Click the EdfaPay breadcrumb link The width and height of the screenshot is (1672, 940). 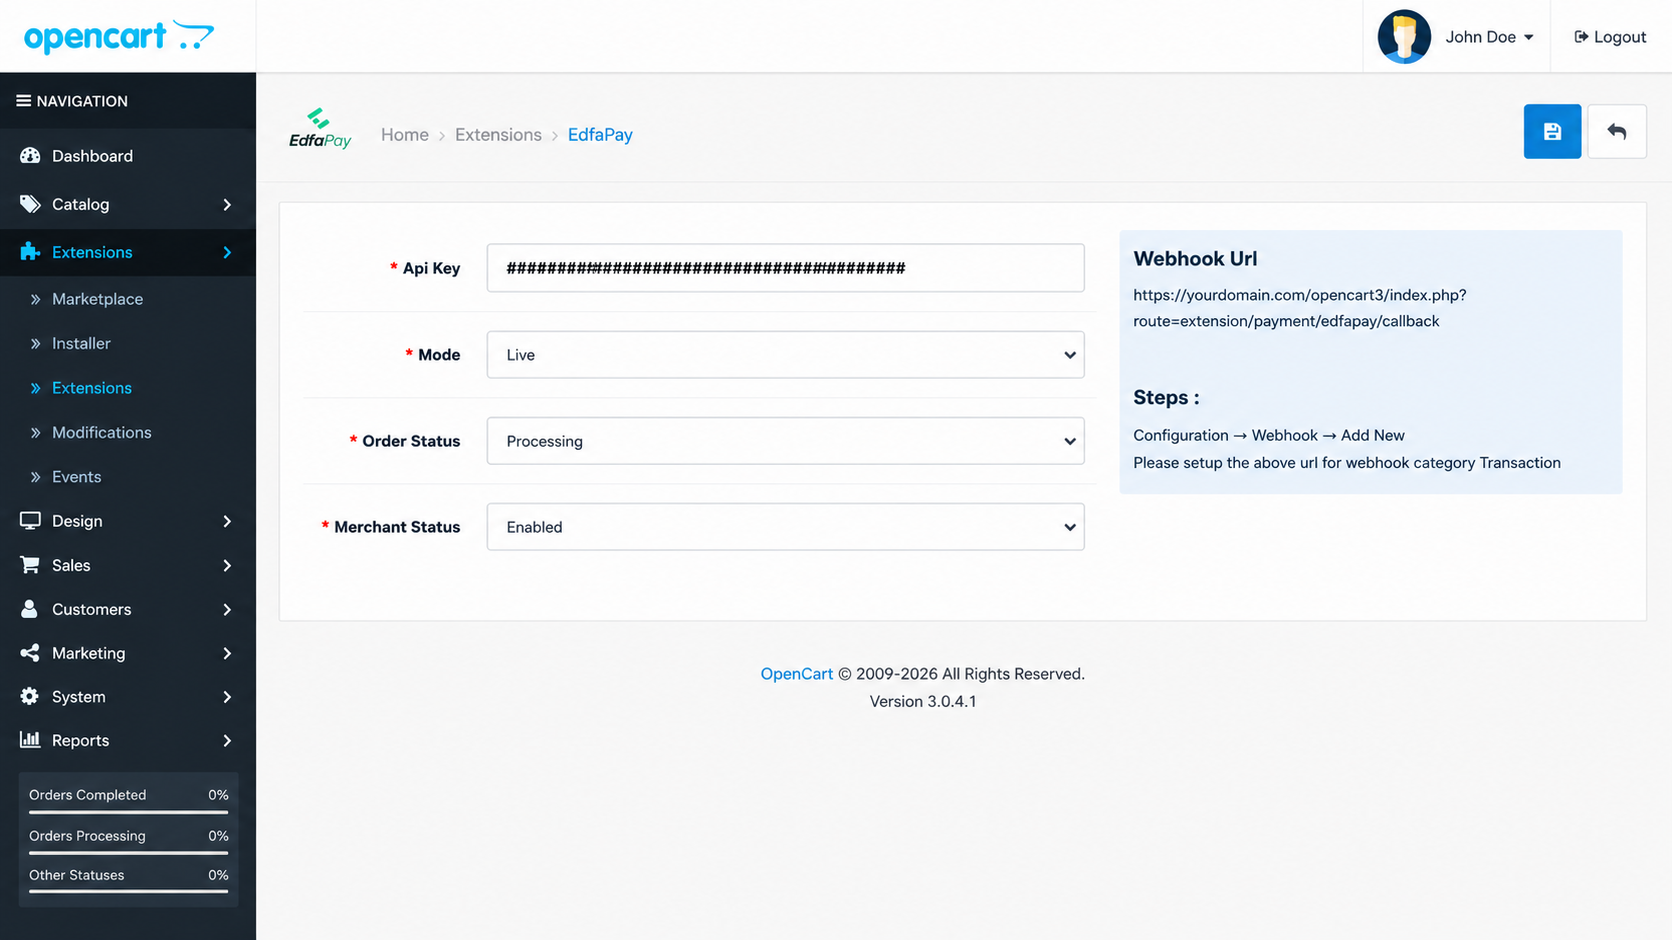[600, 135]
